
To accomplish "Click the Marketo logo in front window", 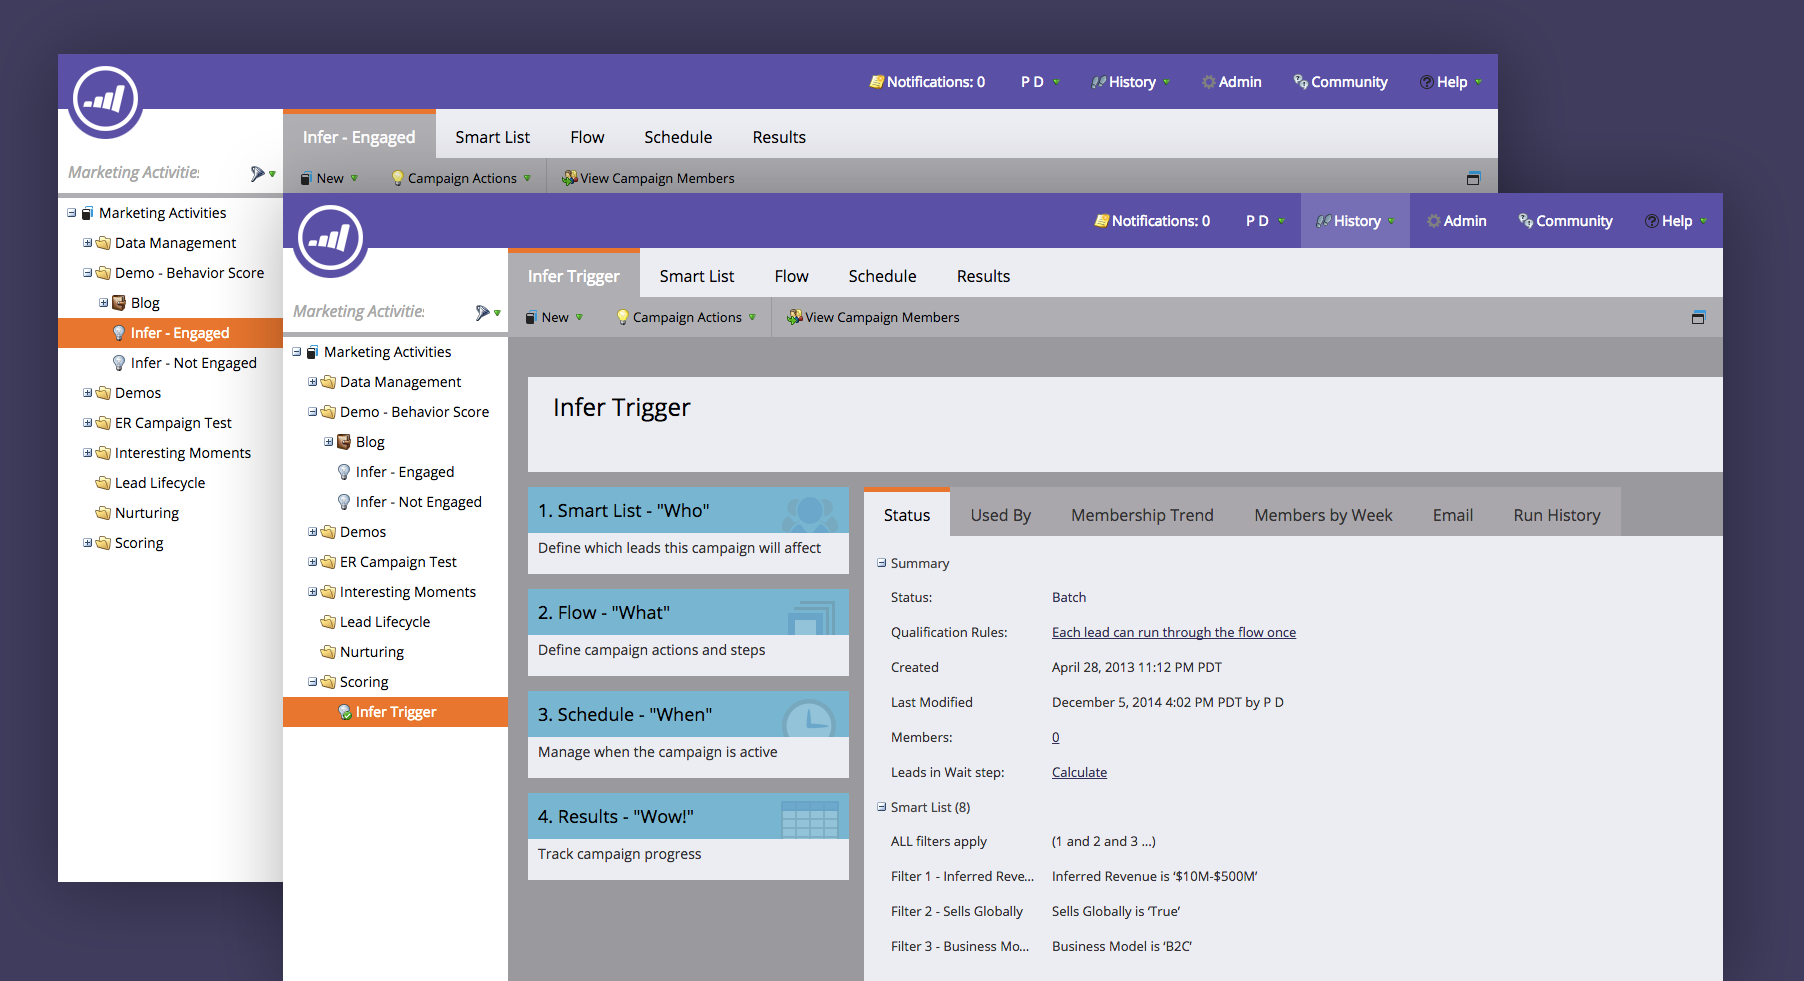I will tap(331, 239).
